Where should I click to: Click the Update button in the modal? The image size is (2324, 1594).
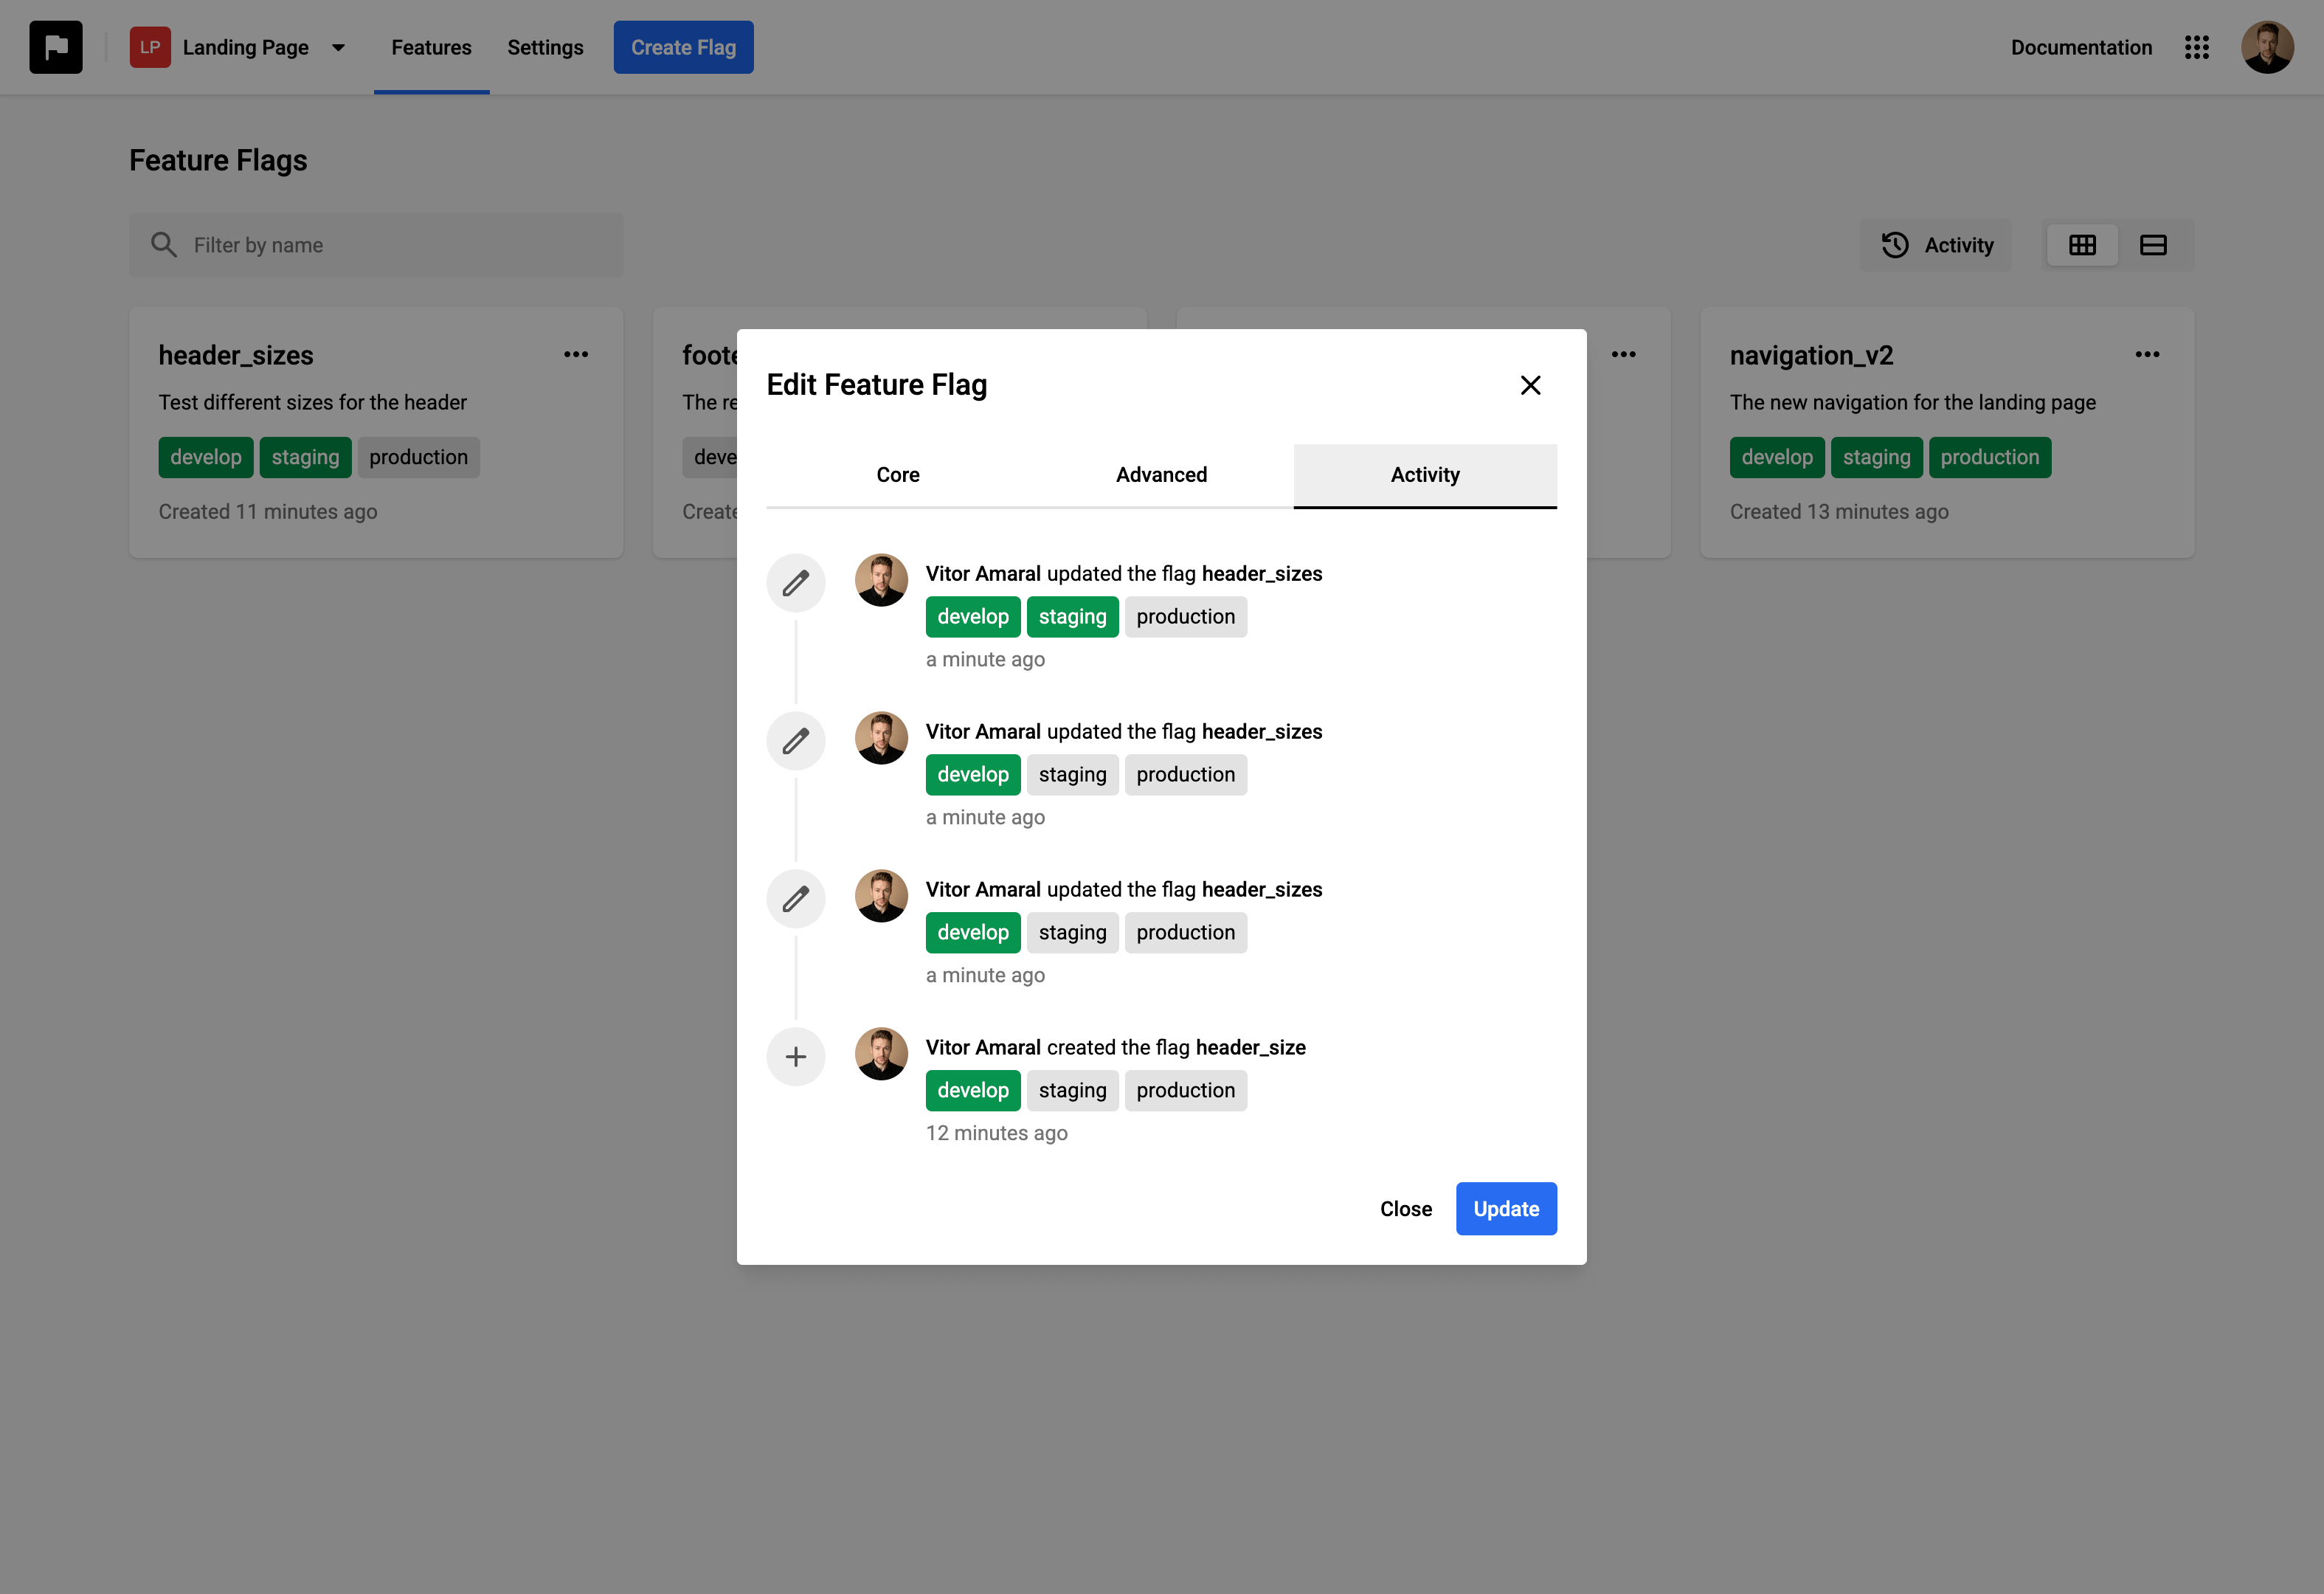[1506, 1208]
